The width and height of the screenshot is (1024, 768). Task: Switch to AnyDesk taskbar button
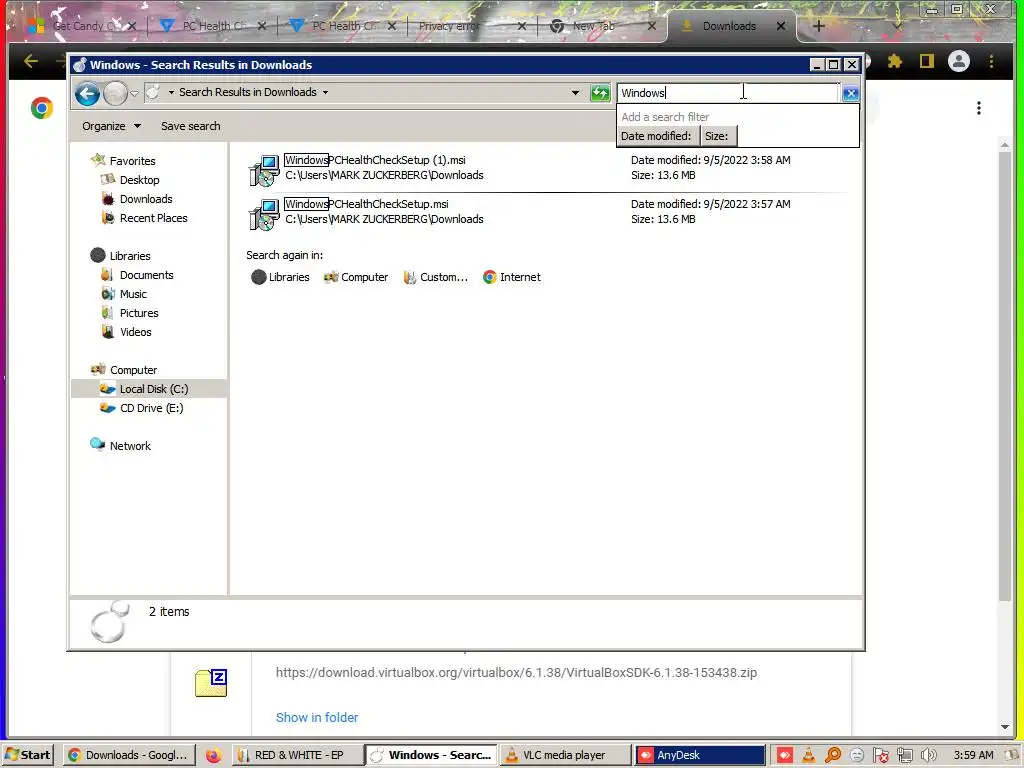[699, 755]
